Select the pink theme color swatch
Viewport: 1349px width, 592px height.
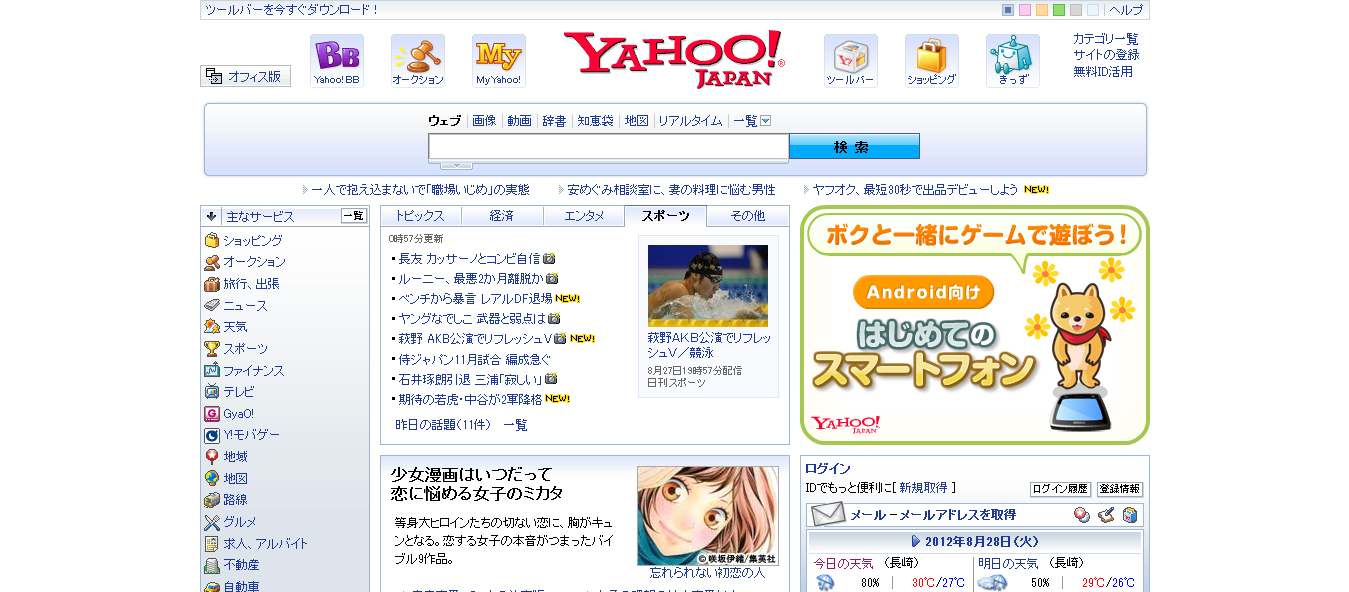[1025, 10]
